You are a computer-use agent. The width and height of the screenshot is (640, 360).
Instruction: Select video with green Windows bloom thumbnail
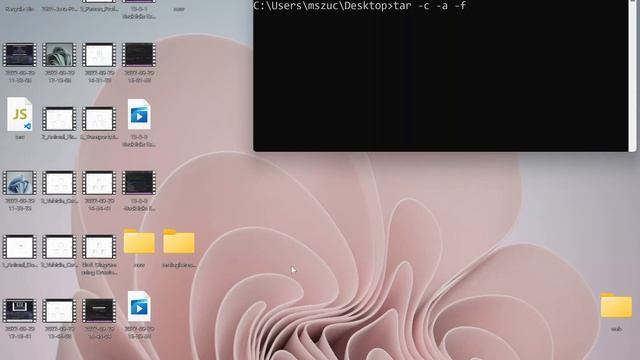(x=59, y=55)
